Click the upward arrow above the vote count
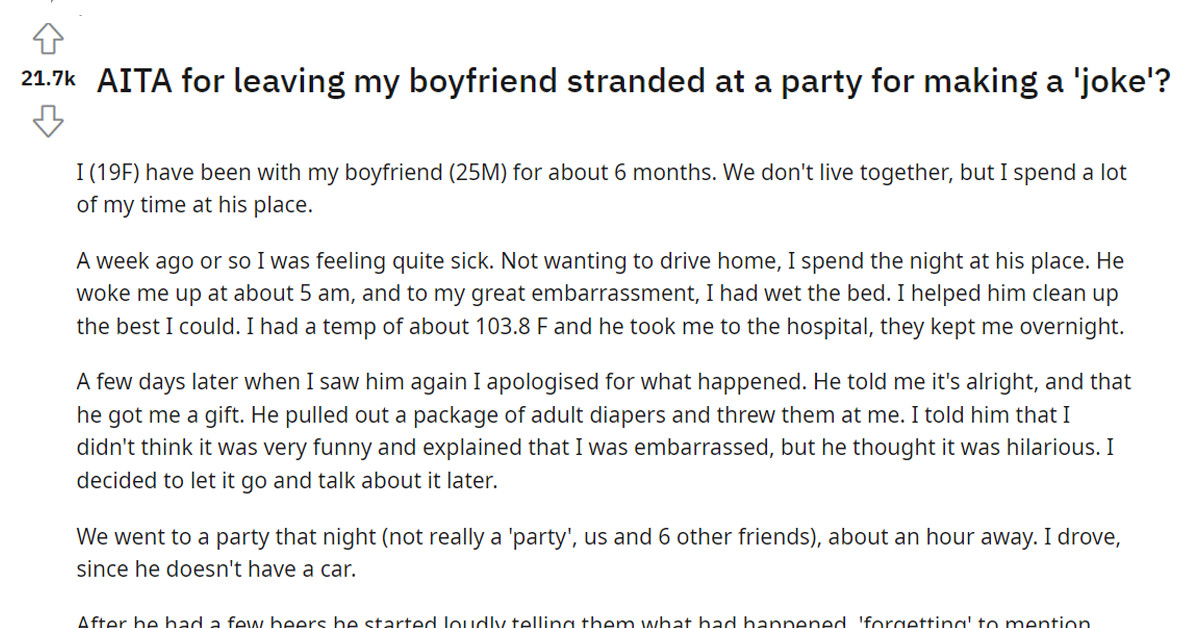 [46, 38]
